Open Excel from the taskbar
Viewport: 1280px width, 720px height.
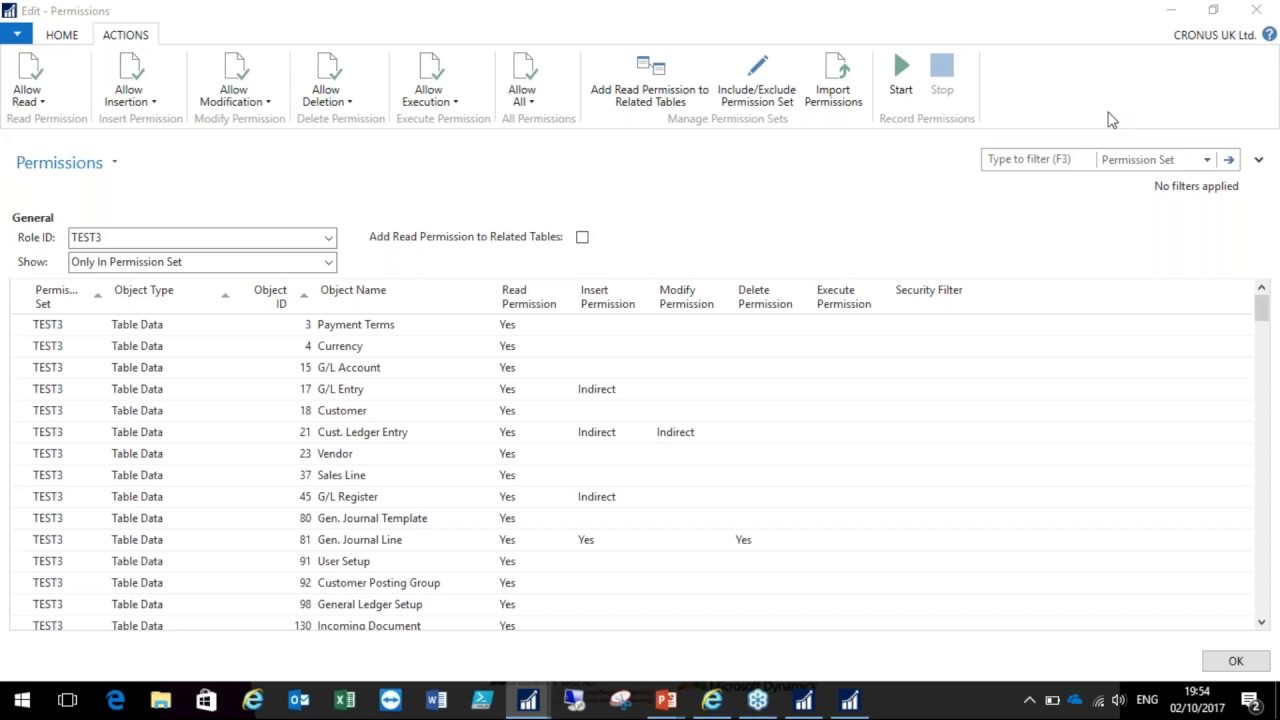(345, 700)
